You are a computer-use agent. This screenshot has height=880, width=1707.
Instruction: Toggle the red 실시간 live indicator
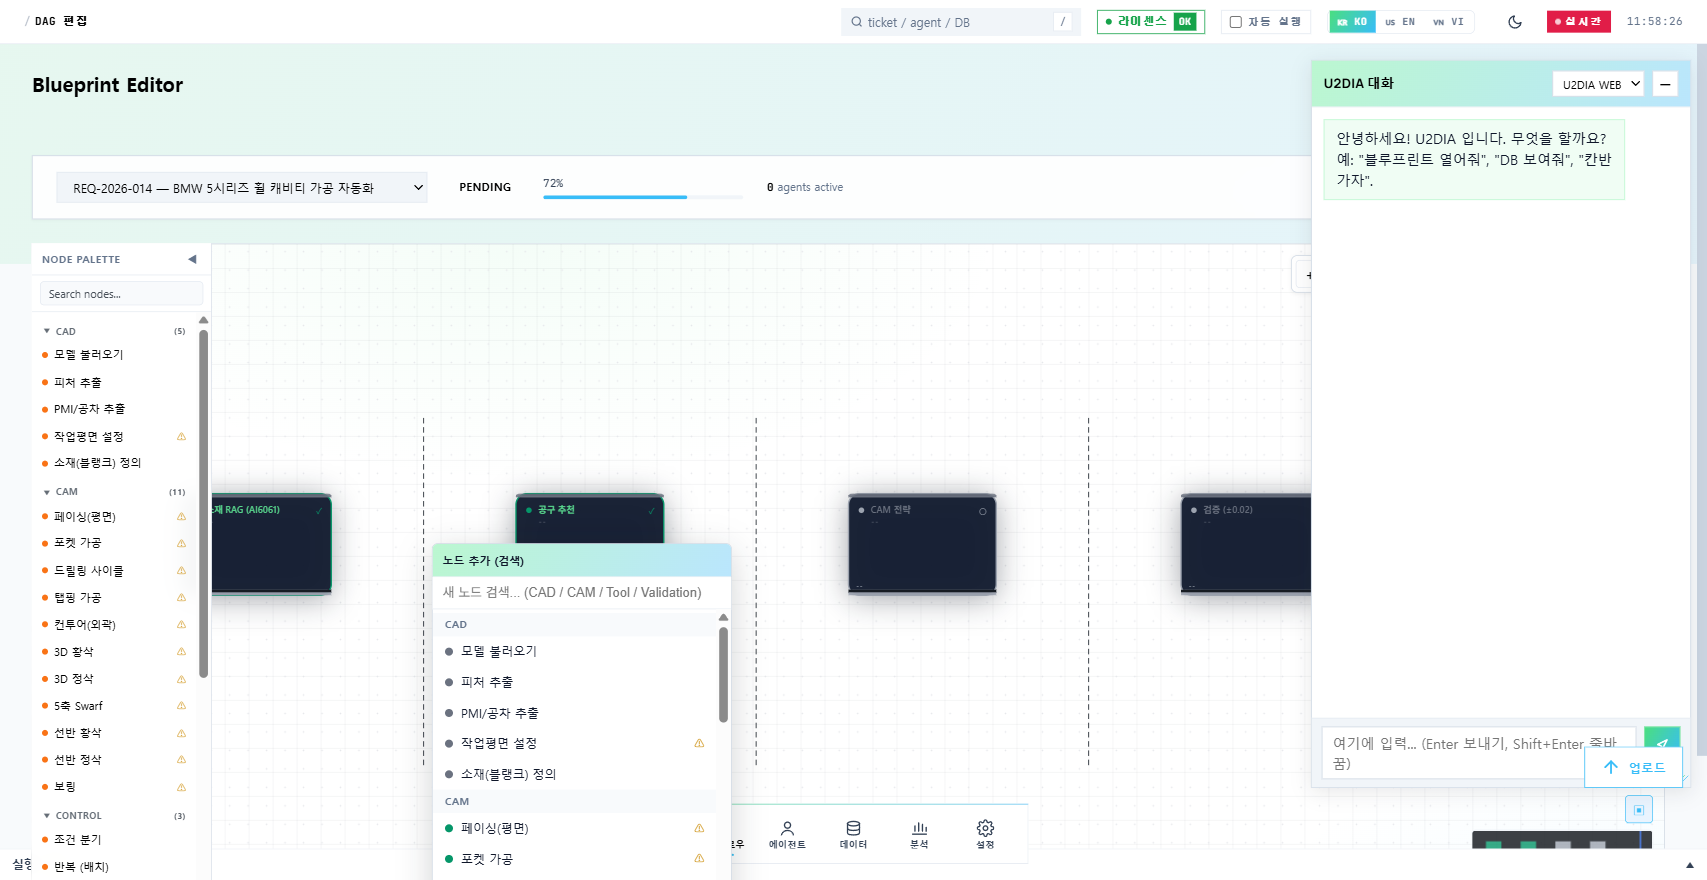tap(1578, 22)
